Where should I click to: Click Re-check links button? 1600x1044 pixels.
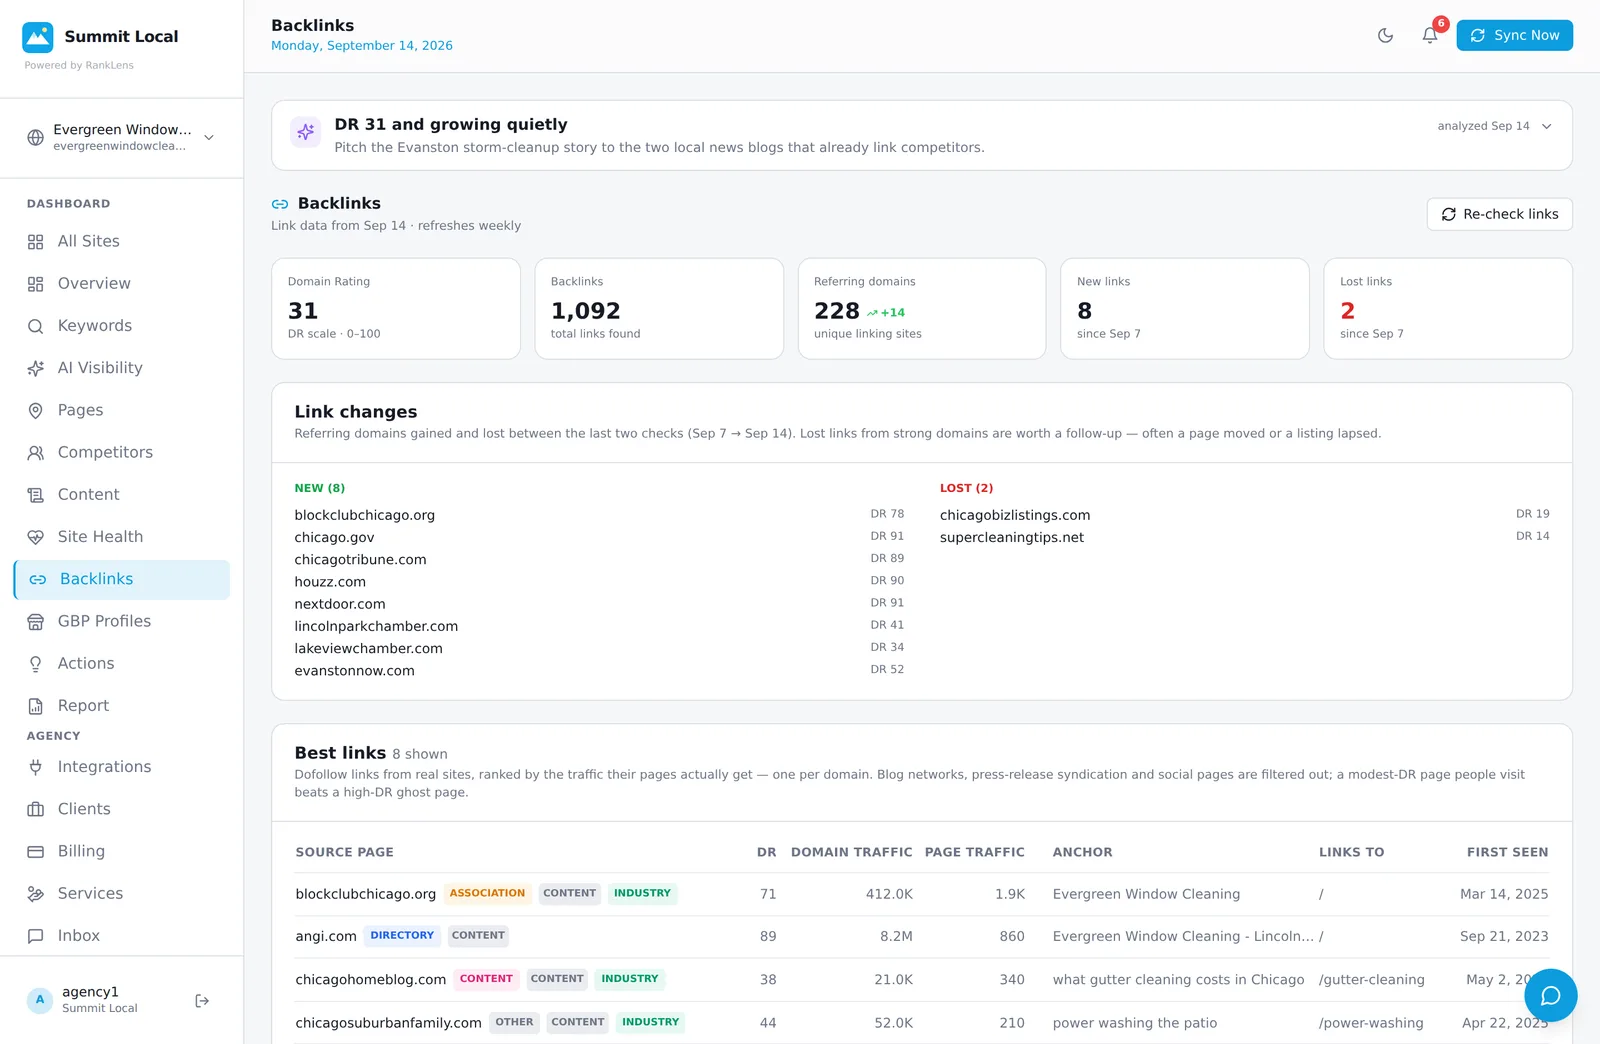(x=1499, y=214)
